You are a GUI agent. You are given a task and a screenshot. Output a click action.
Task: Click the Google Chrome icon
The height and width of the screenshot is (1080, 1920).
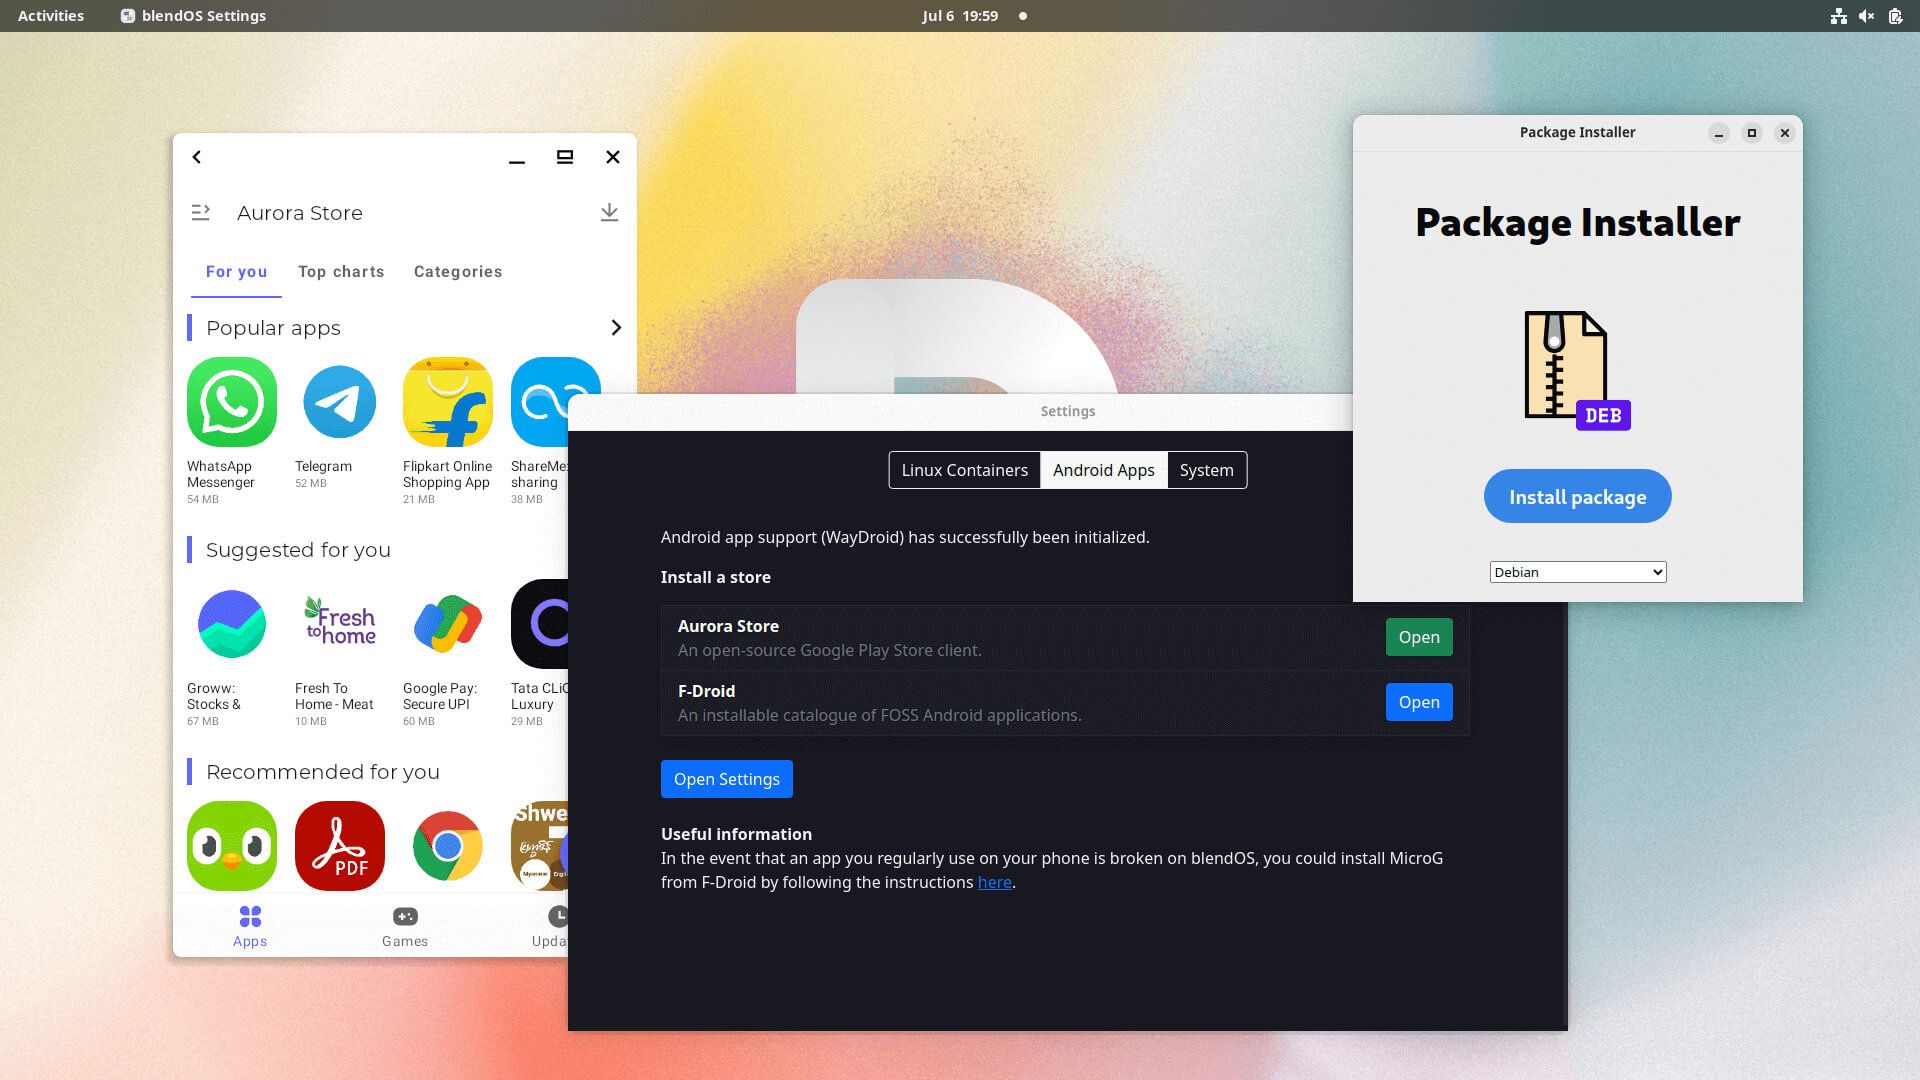[447, 845]
